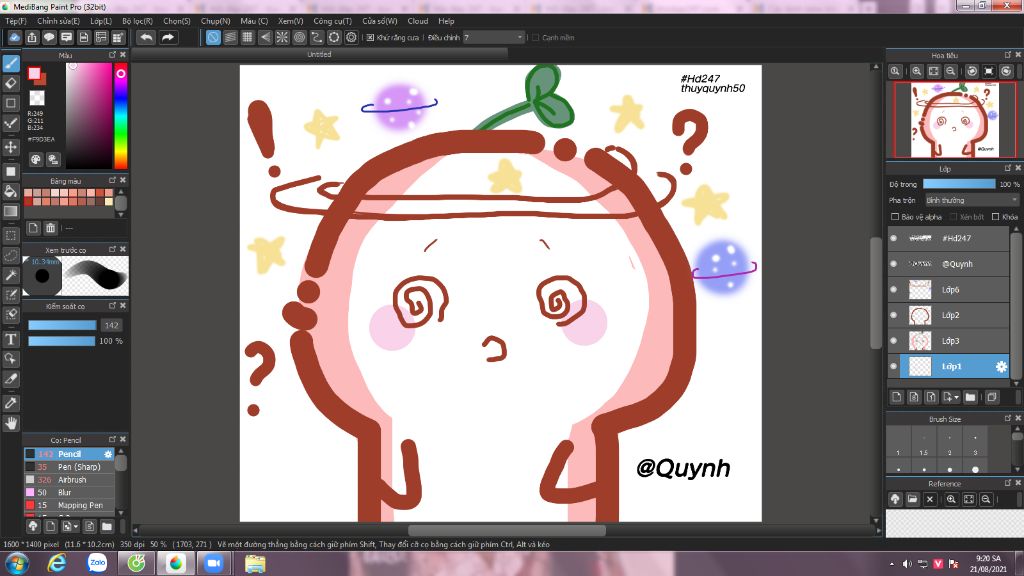Image resolution: width=1024 pixels, height=576 pixels.
Task: Choose the Text tool
Action: 11,339
